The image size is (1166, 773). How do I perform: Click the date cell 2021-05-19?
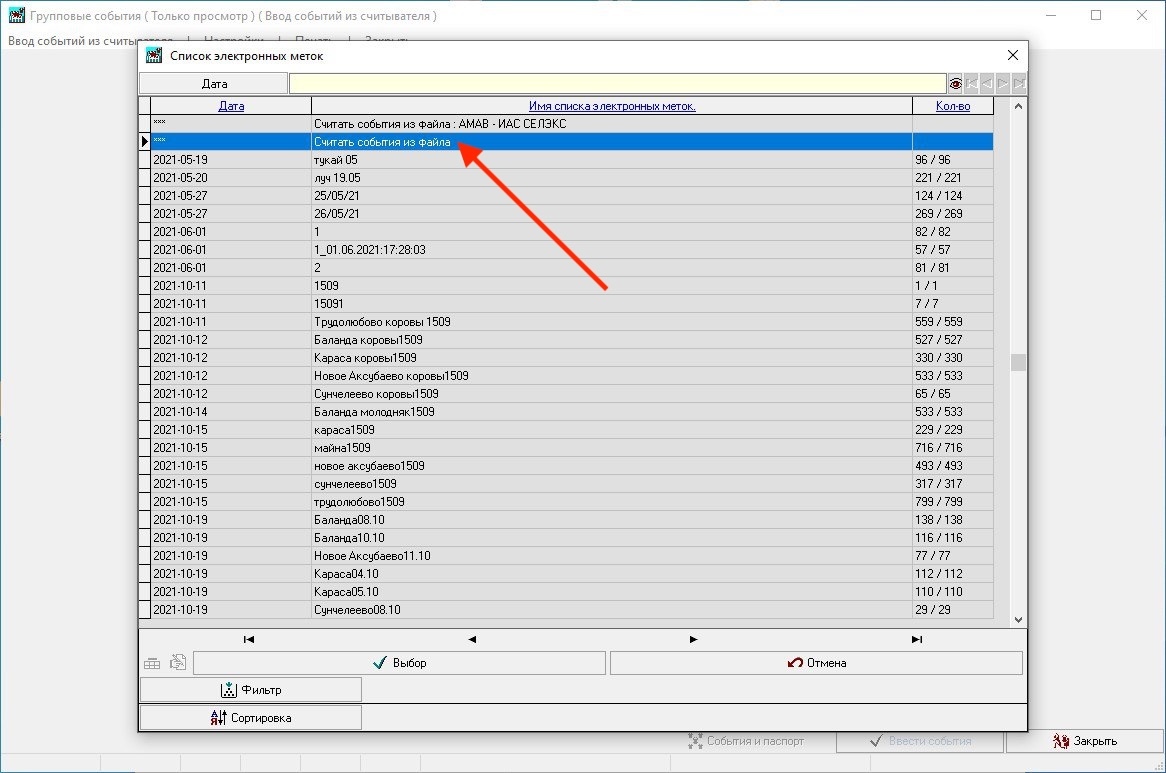(231, 160)
